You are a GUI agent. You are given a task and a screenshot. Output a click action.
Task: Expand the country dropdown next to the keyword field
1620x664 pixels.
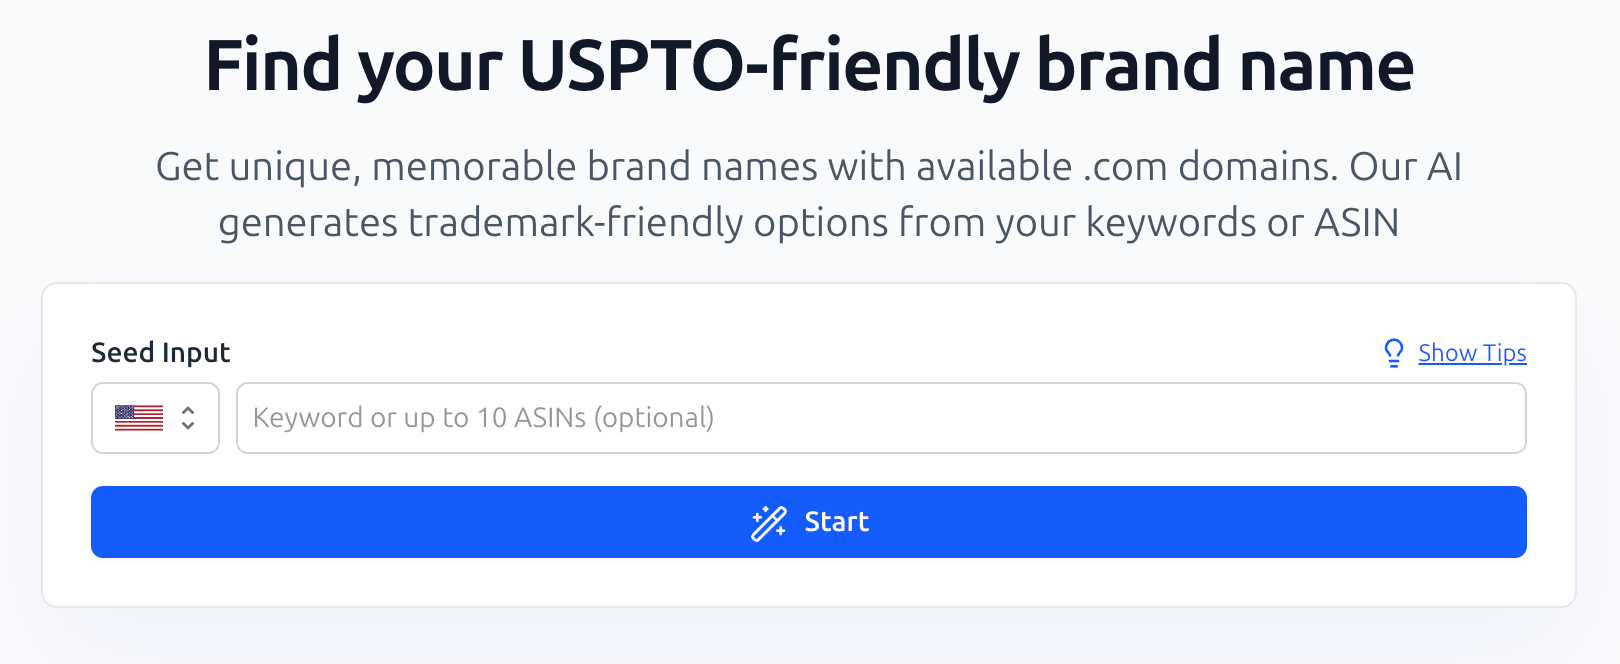click(155, 418)
